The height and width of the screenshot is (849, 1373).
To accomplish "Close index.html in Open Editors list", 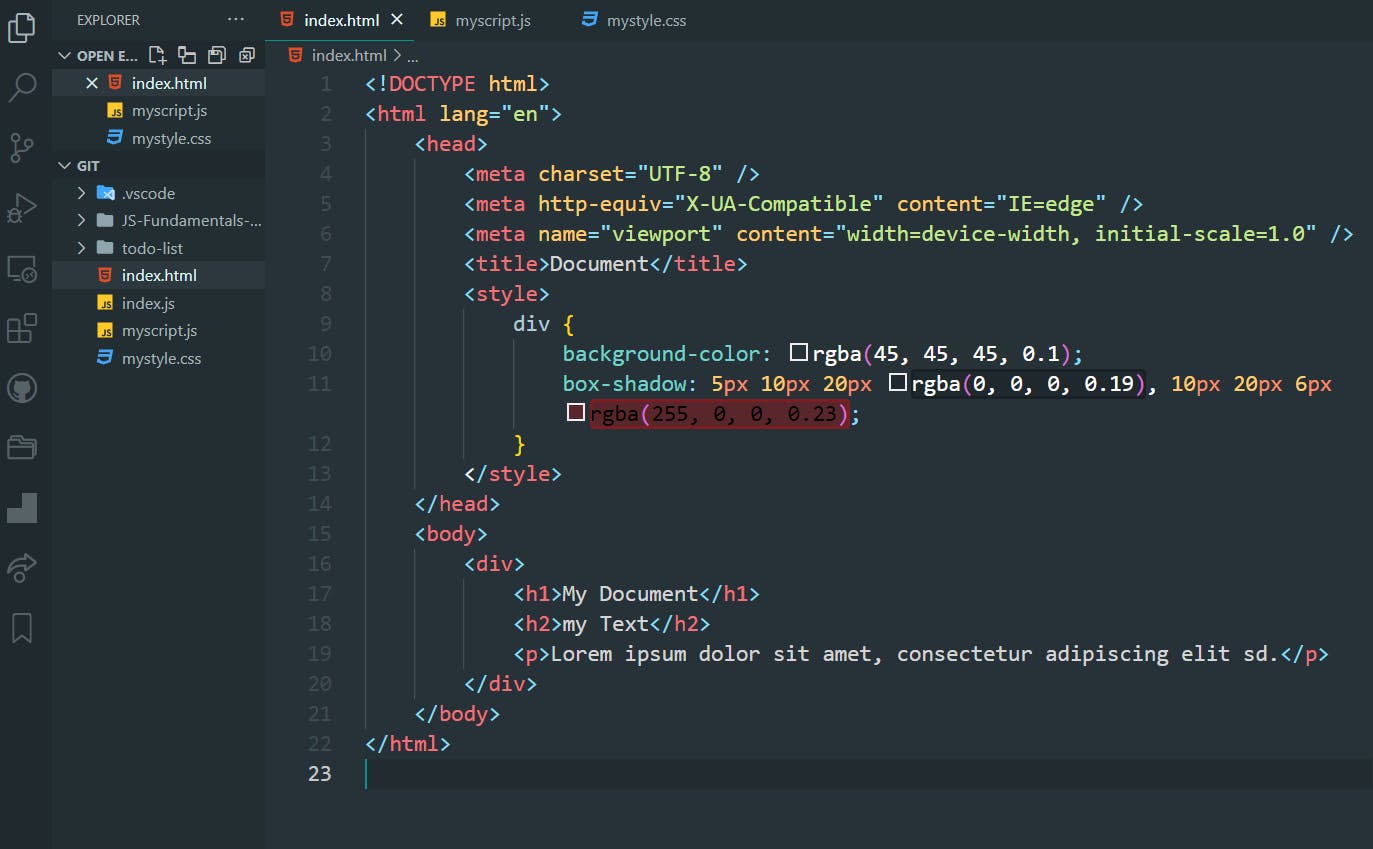I will pos(92,83).
